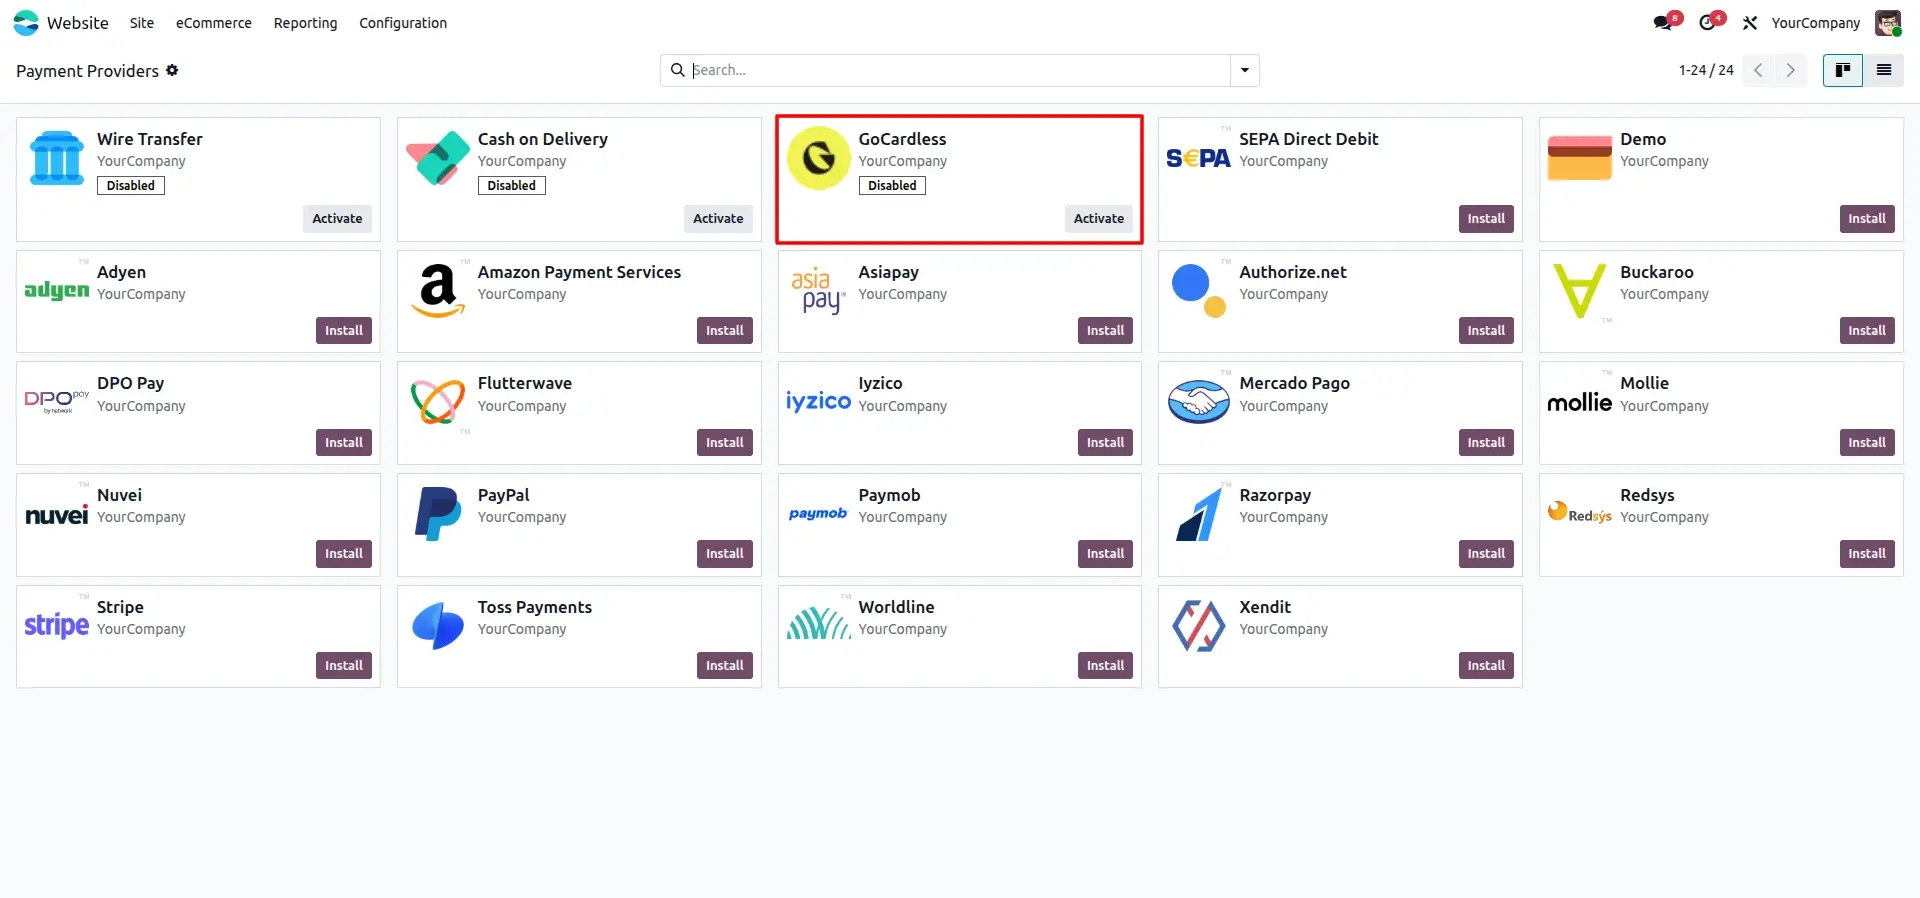Open the Buckaroo logo
Viewport: 1920px width, 898px height.
pyautogui.click(x=1579, y=291)
